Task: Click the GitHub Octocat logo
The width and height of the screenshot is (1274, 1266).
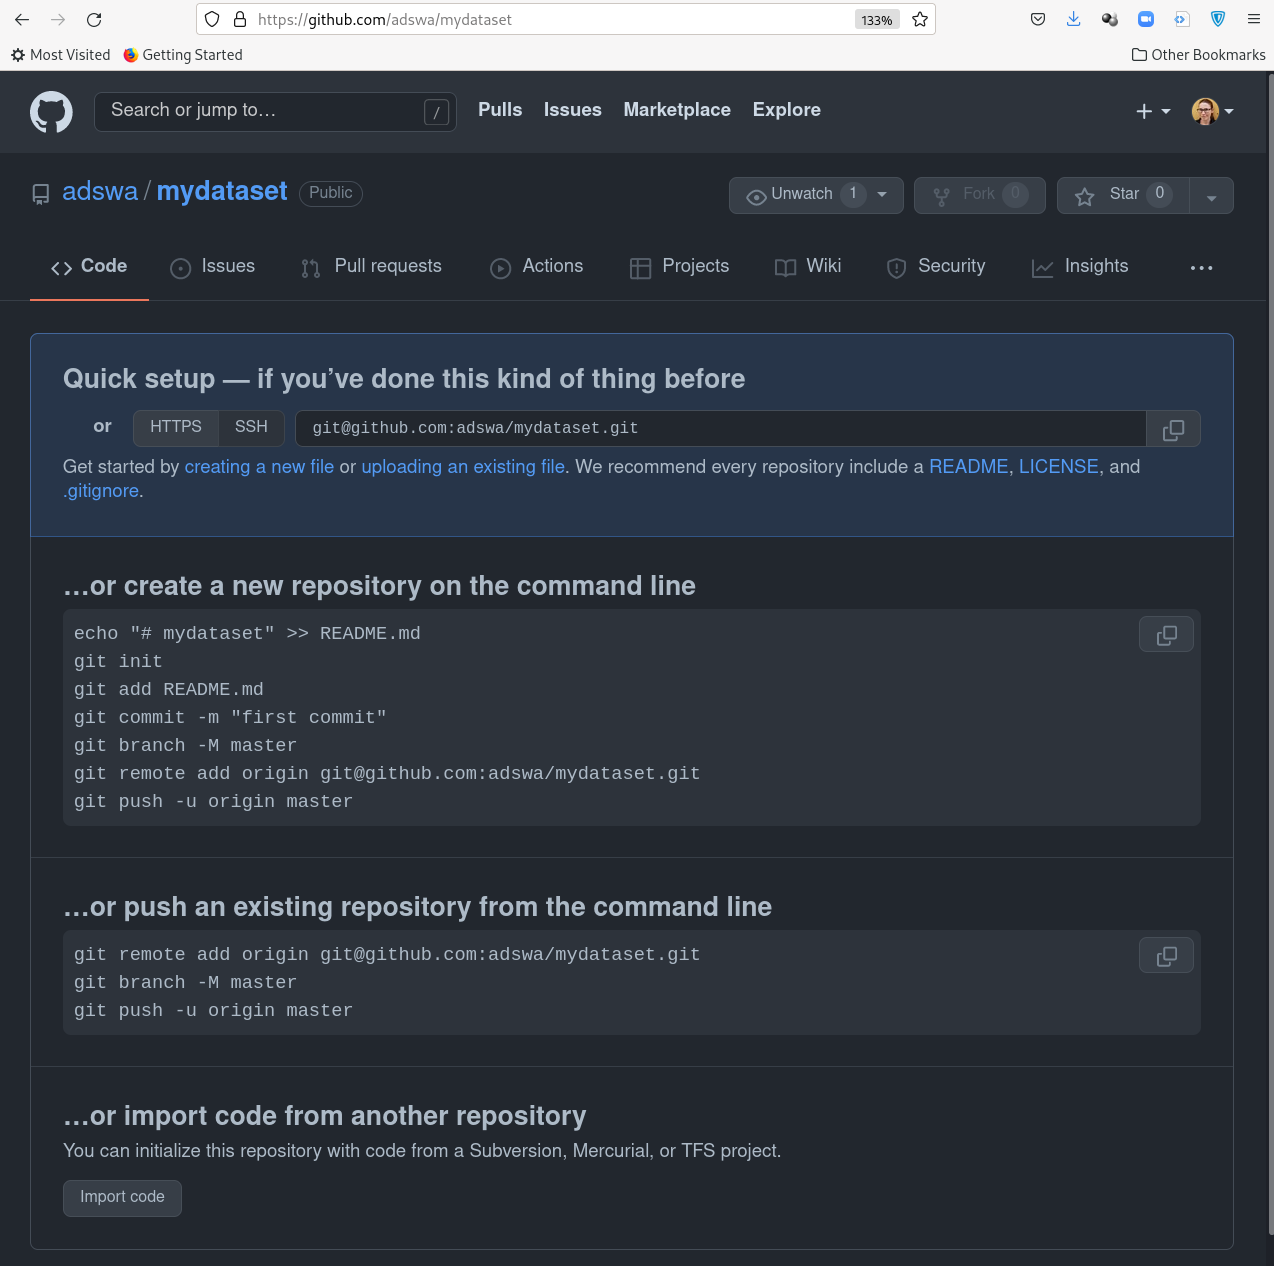Action: click(x=51, y=112)
